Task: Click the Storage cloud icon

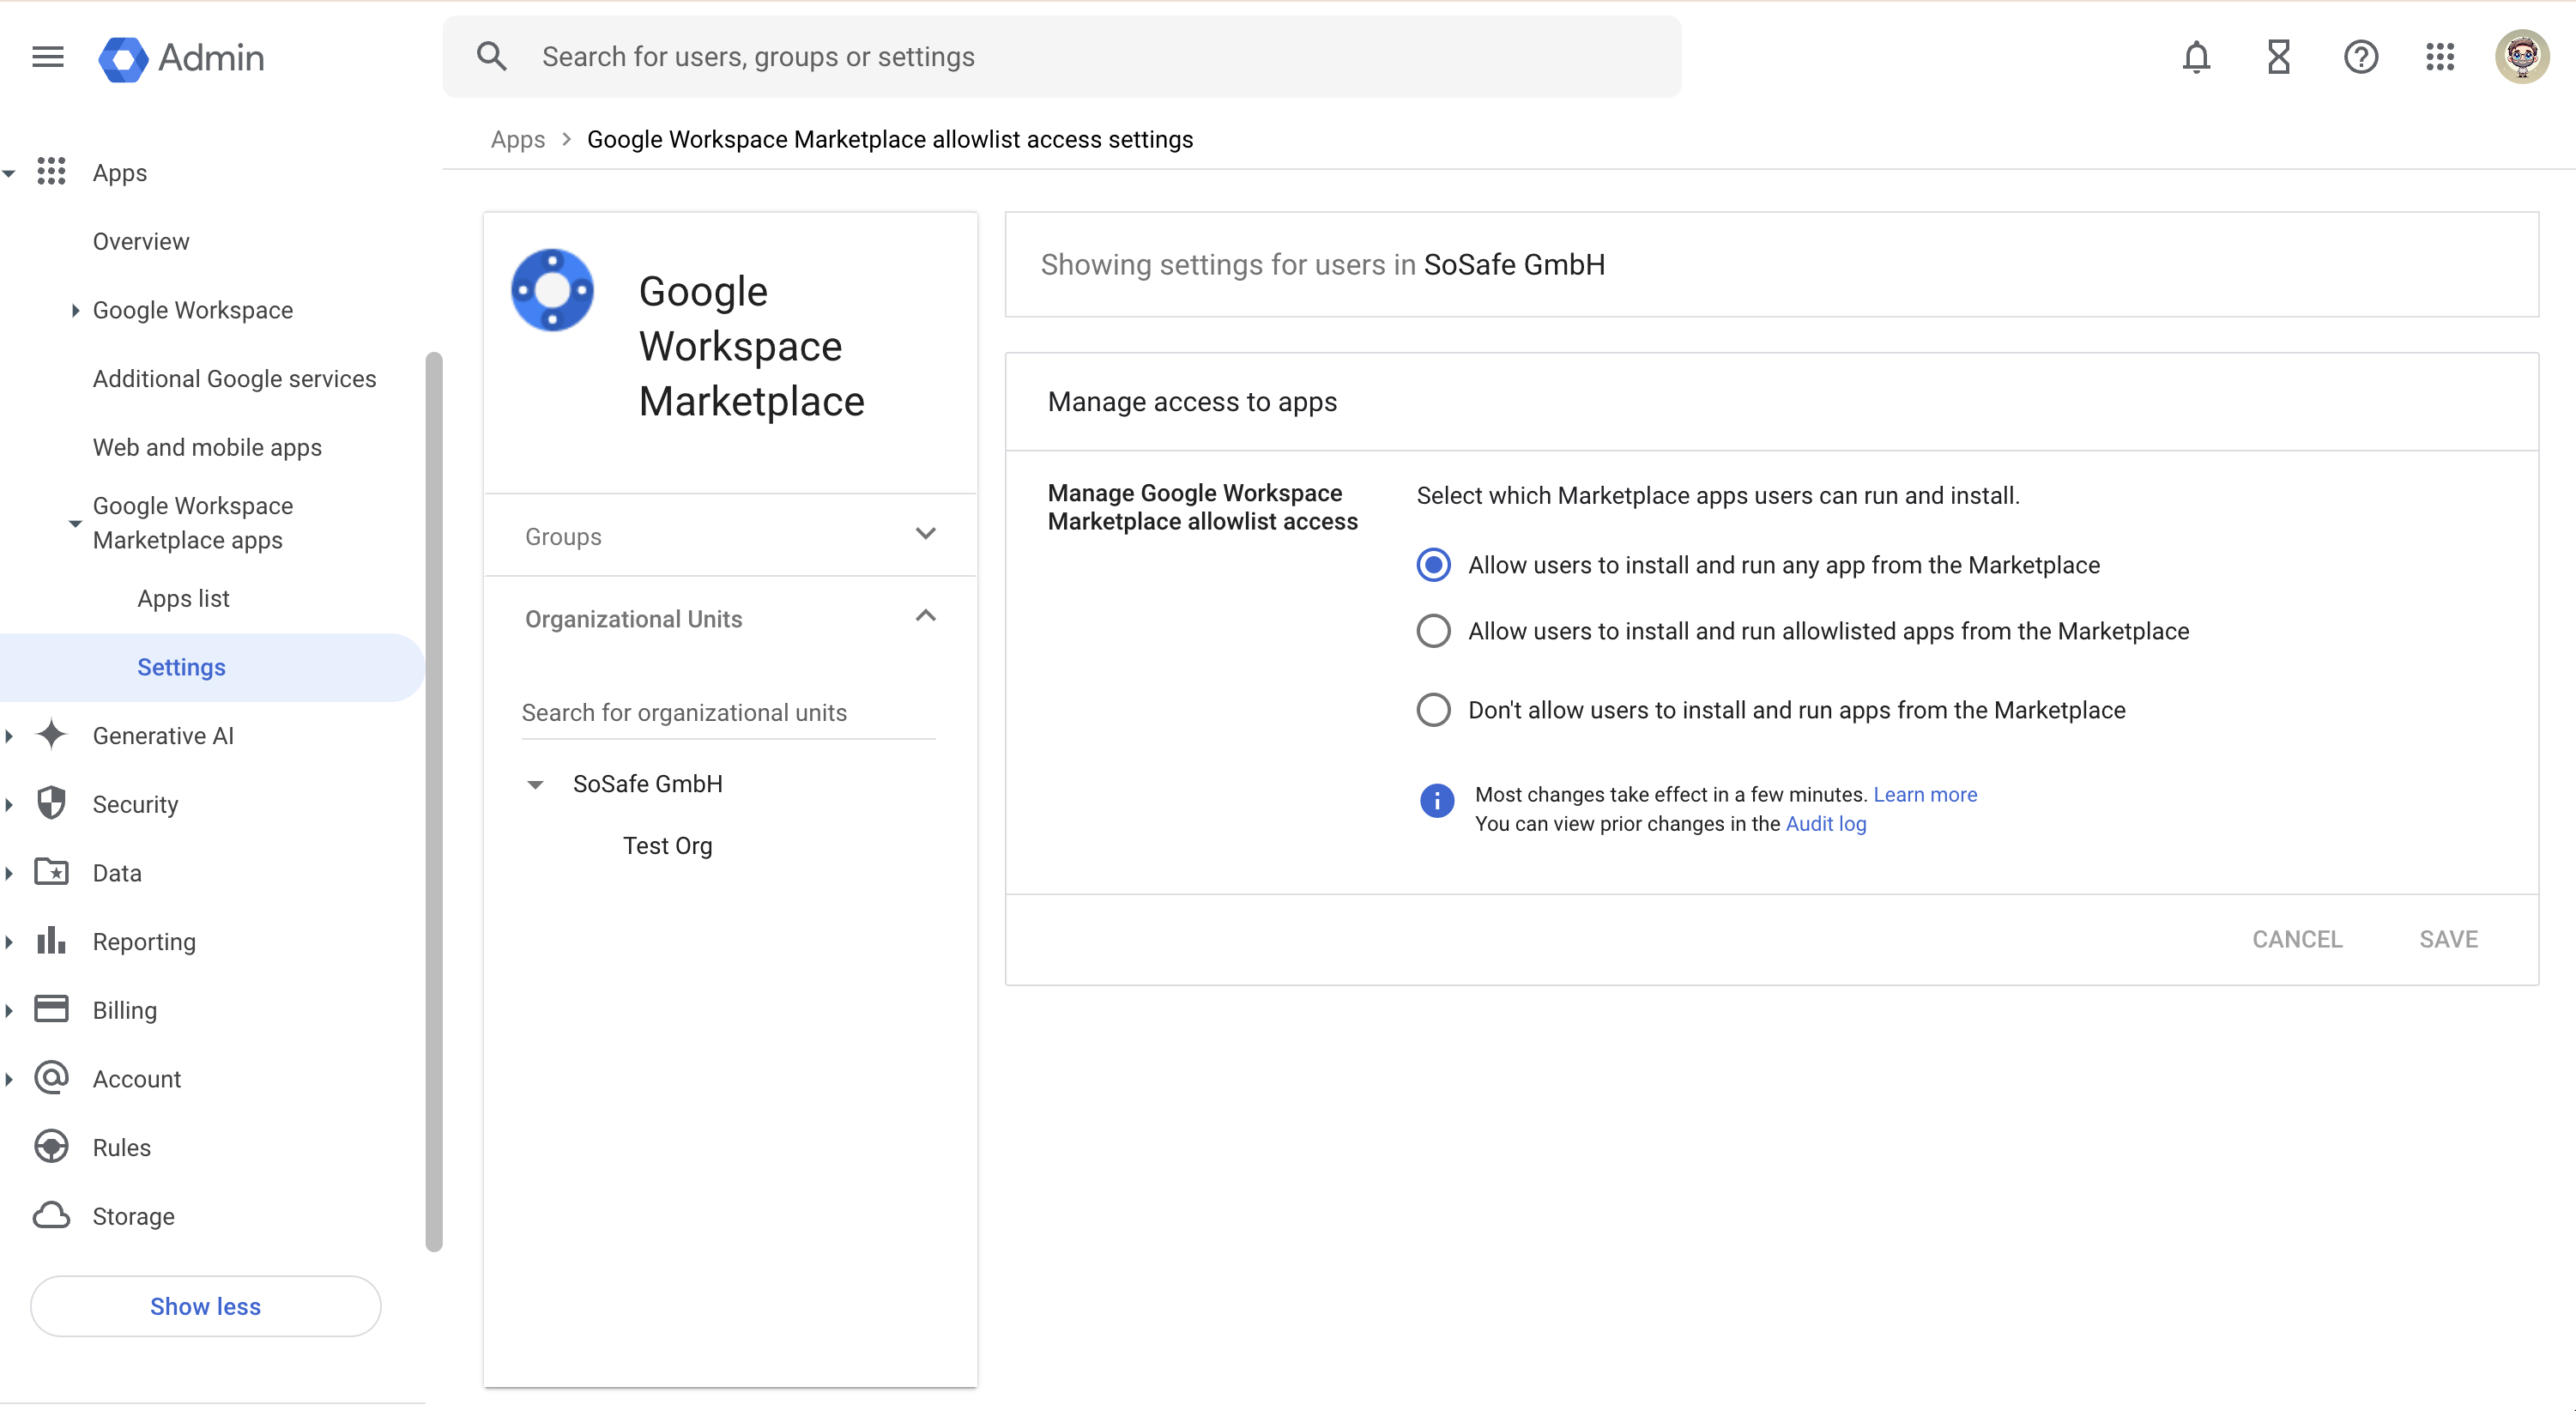Action: [x=51, y=1215]
